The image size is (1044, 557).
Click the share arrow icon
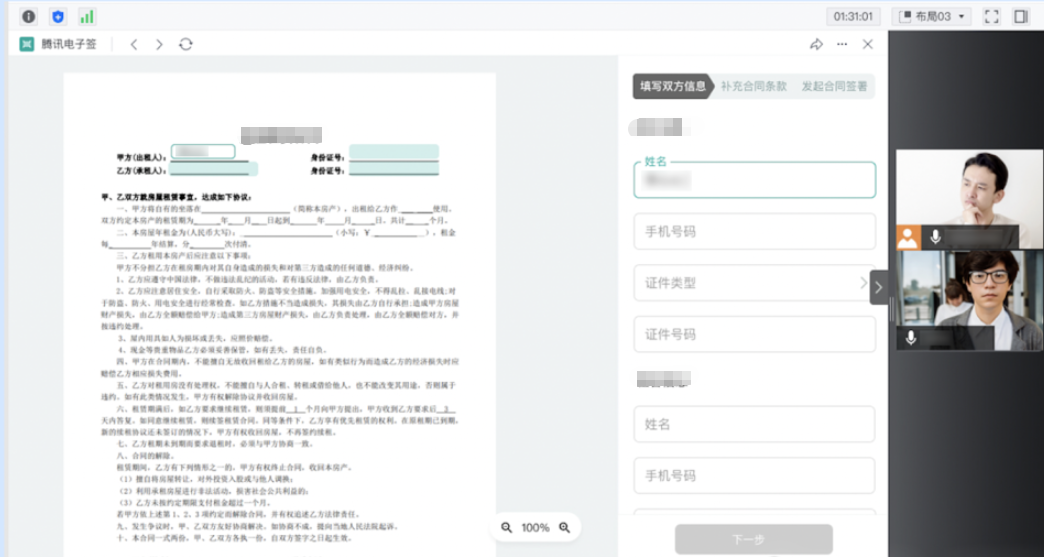coord(816,44)
